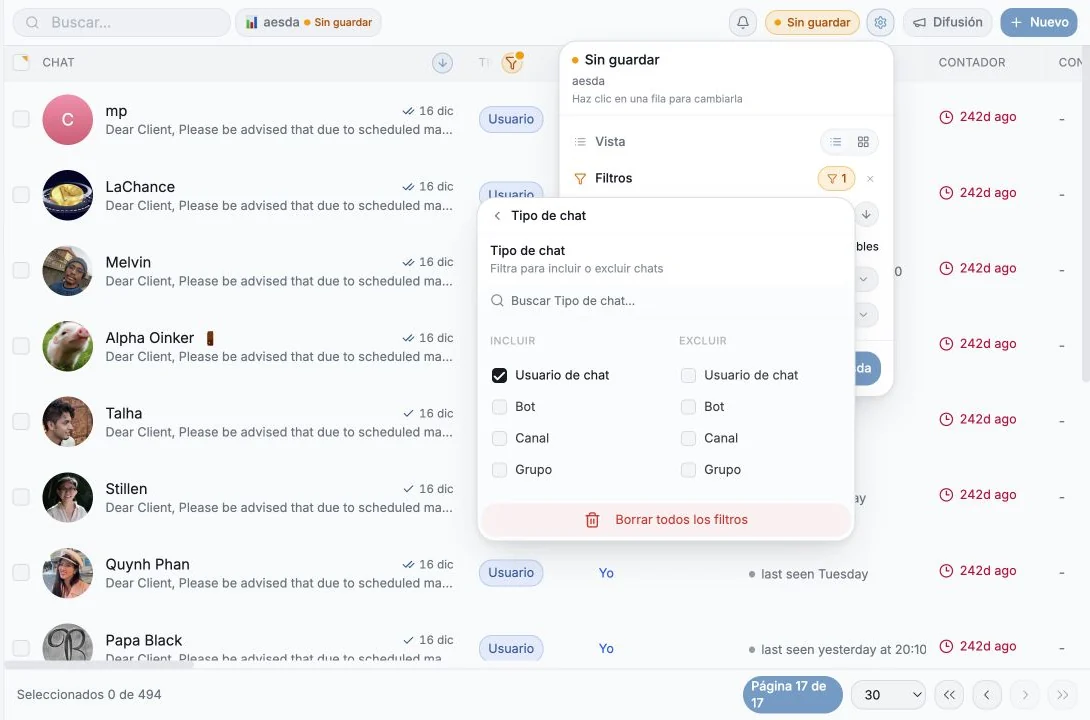Expand the second chevron dropdown in settings panel
This screenshot has width=1090, height=720.
[x=863, y=314]
